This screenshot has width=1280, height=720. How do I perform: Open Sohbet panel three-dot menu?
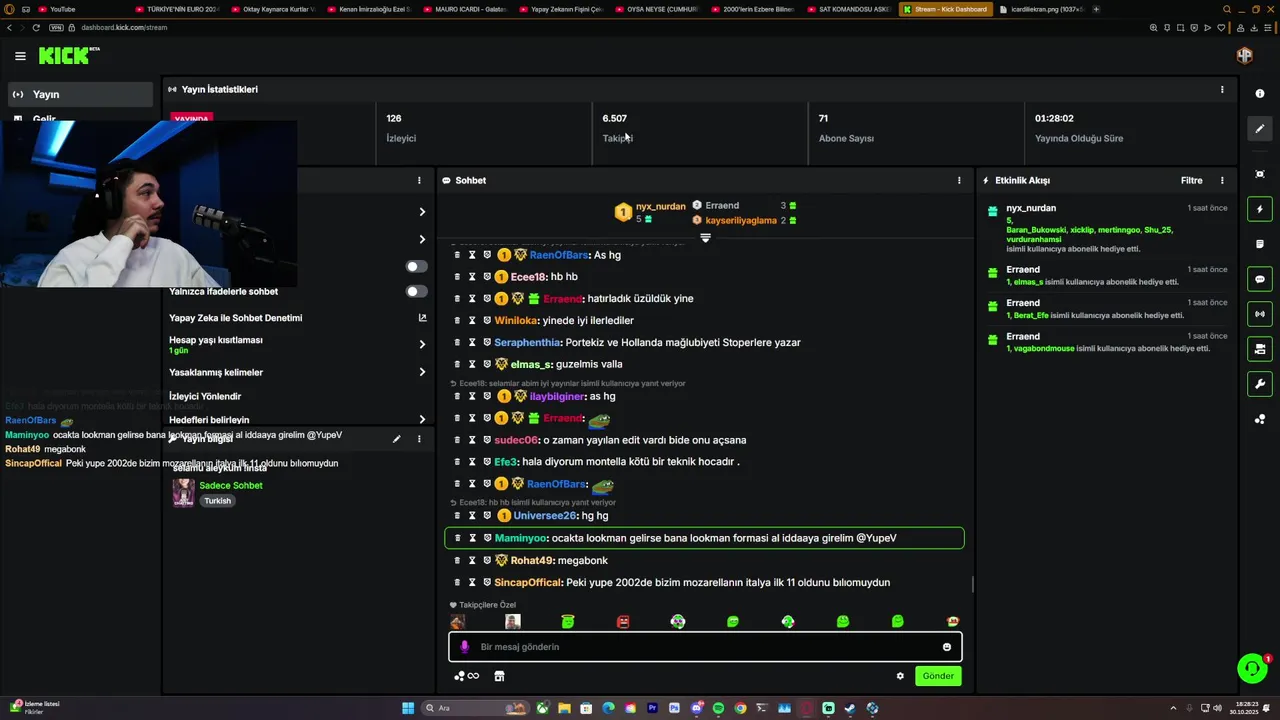pyautogui.click(x=959, y=181)
